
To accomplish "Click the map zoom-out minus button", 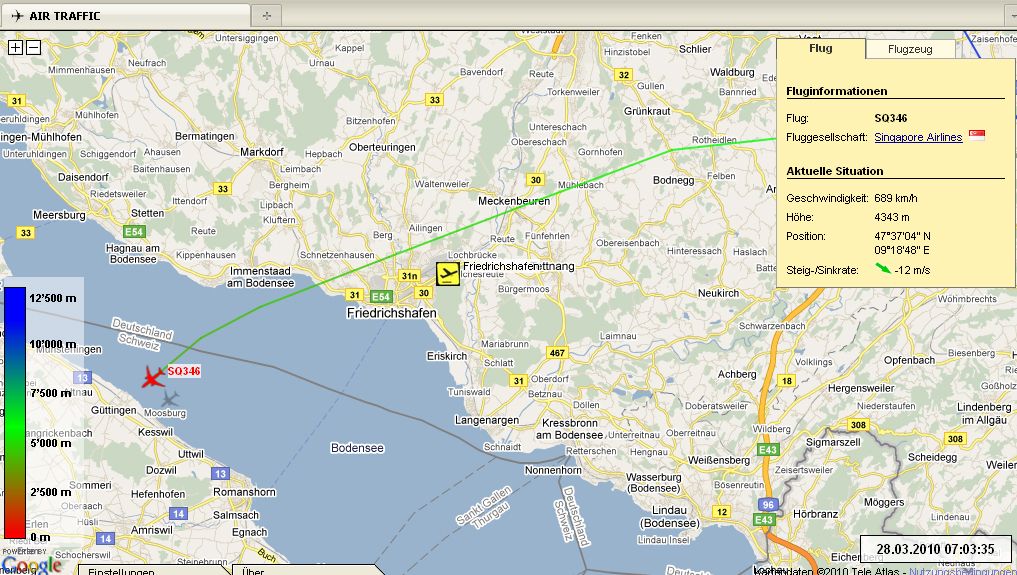I will [34, 47].
